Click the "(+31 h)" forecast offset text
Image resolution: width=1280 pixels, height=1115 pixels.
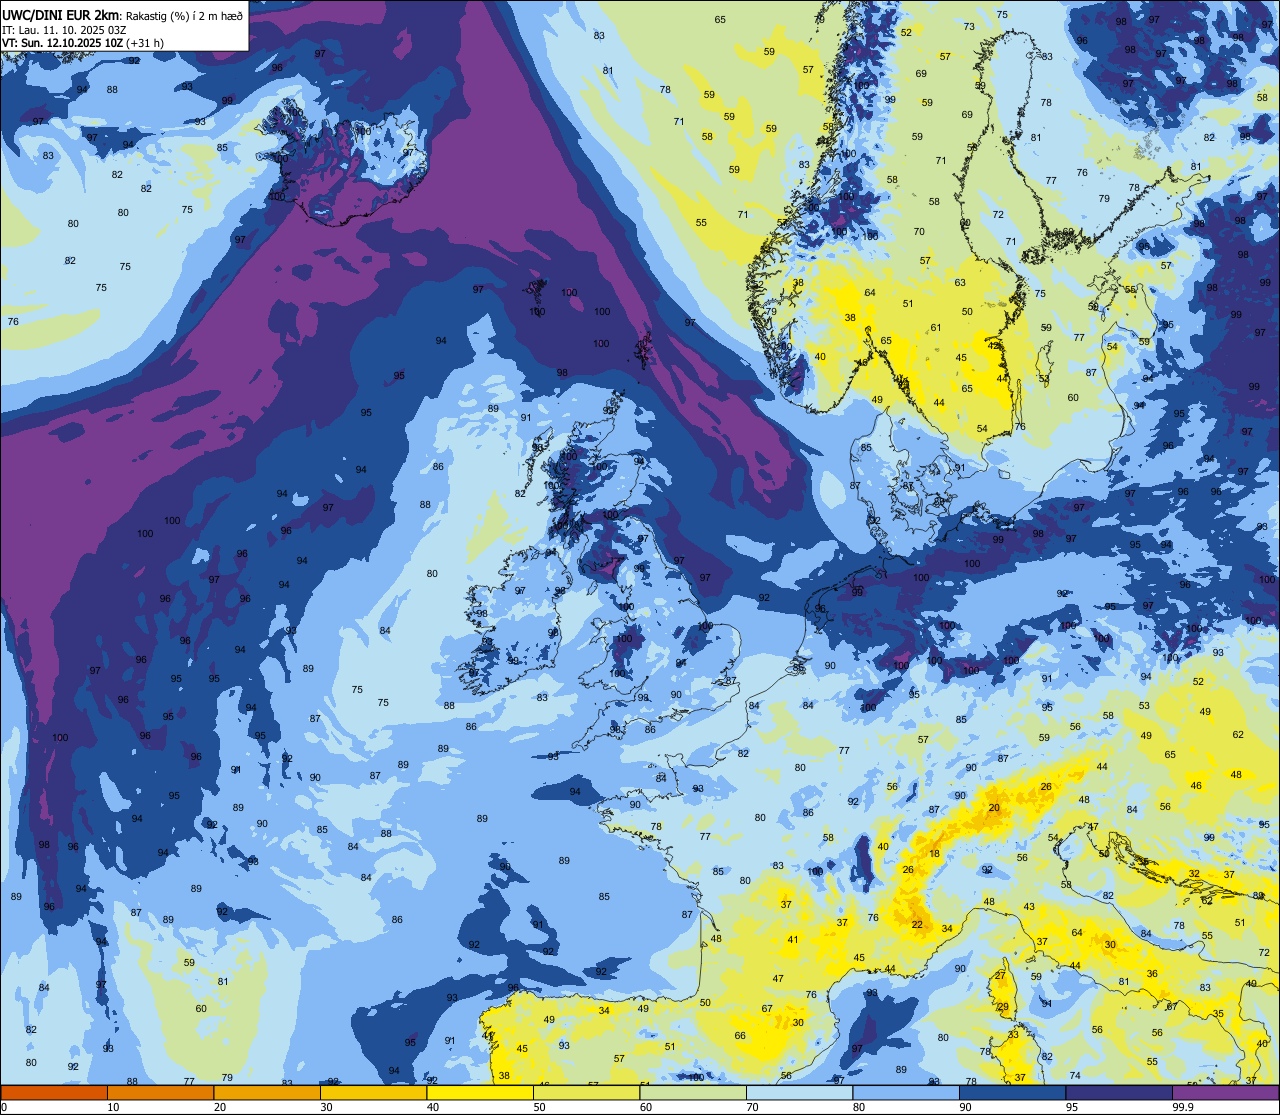pyautogui.click(x=144, y=43)
